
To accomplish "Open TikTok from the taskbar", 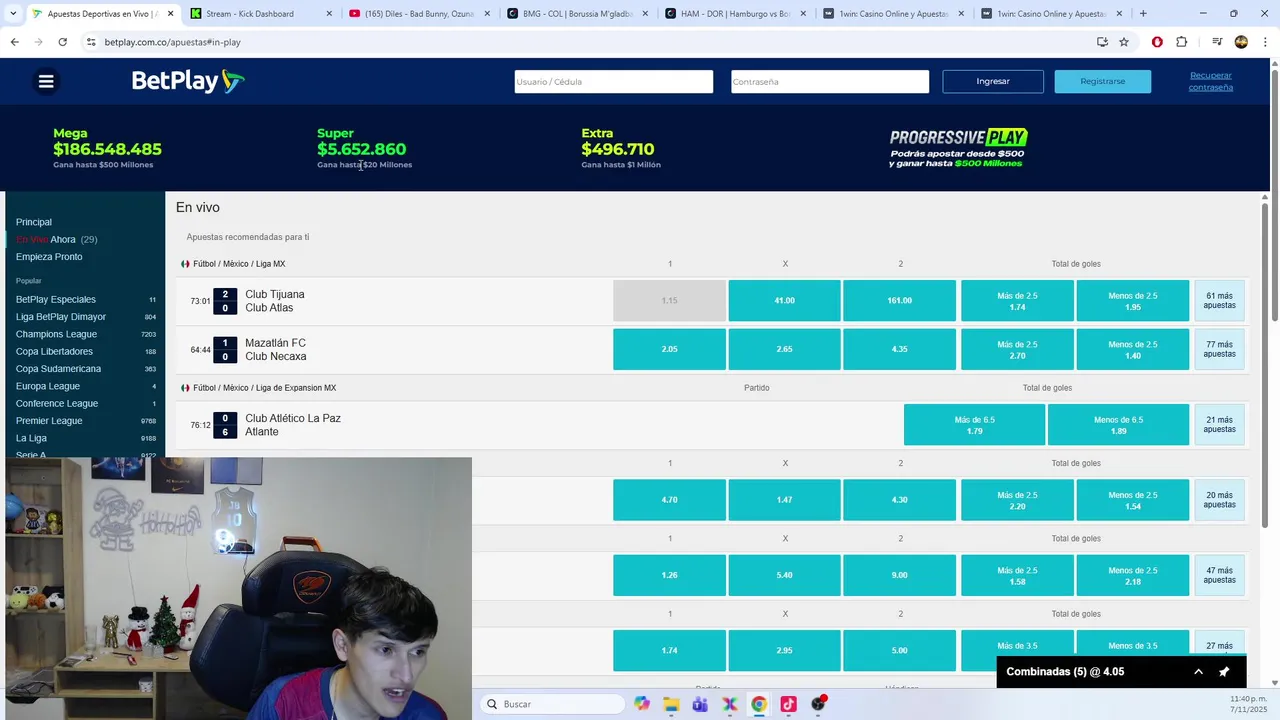I will pyautogui.click(x=789, y=704).
